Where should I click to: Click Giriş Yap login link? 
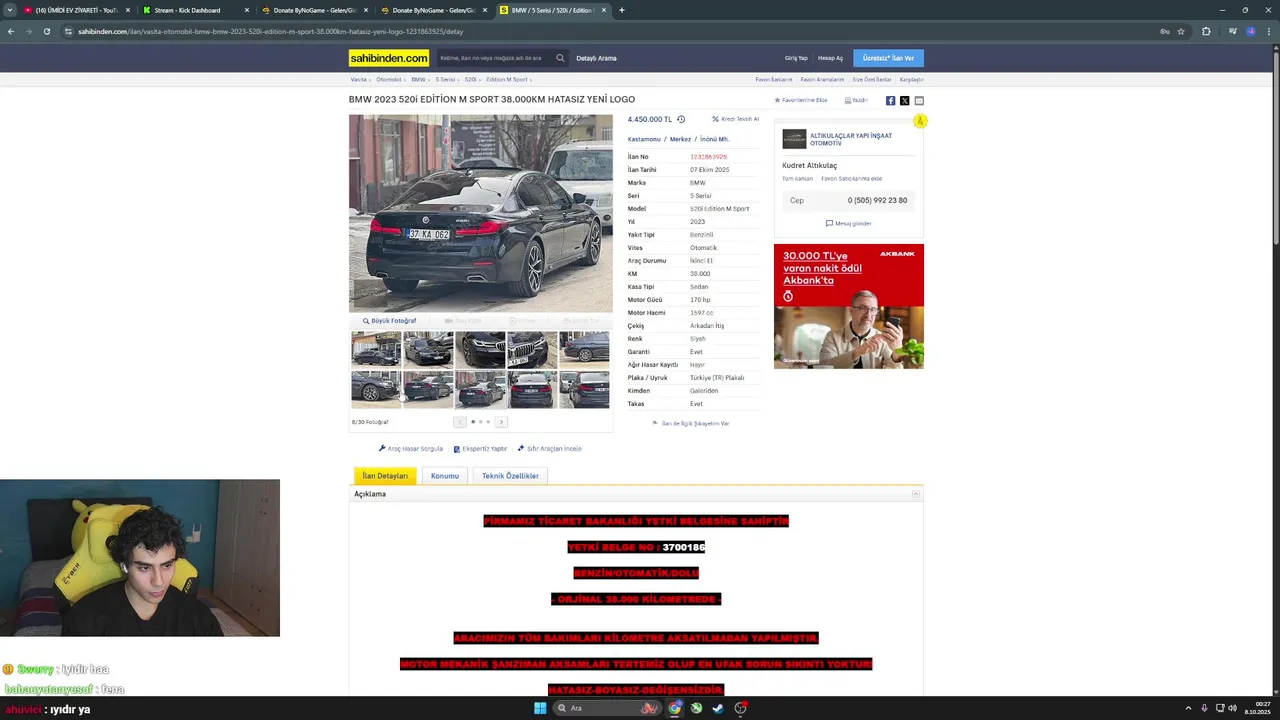click(x=796, y=58)
